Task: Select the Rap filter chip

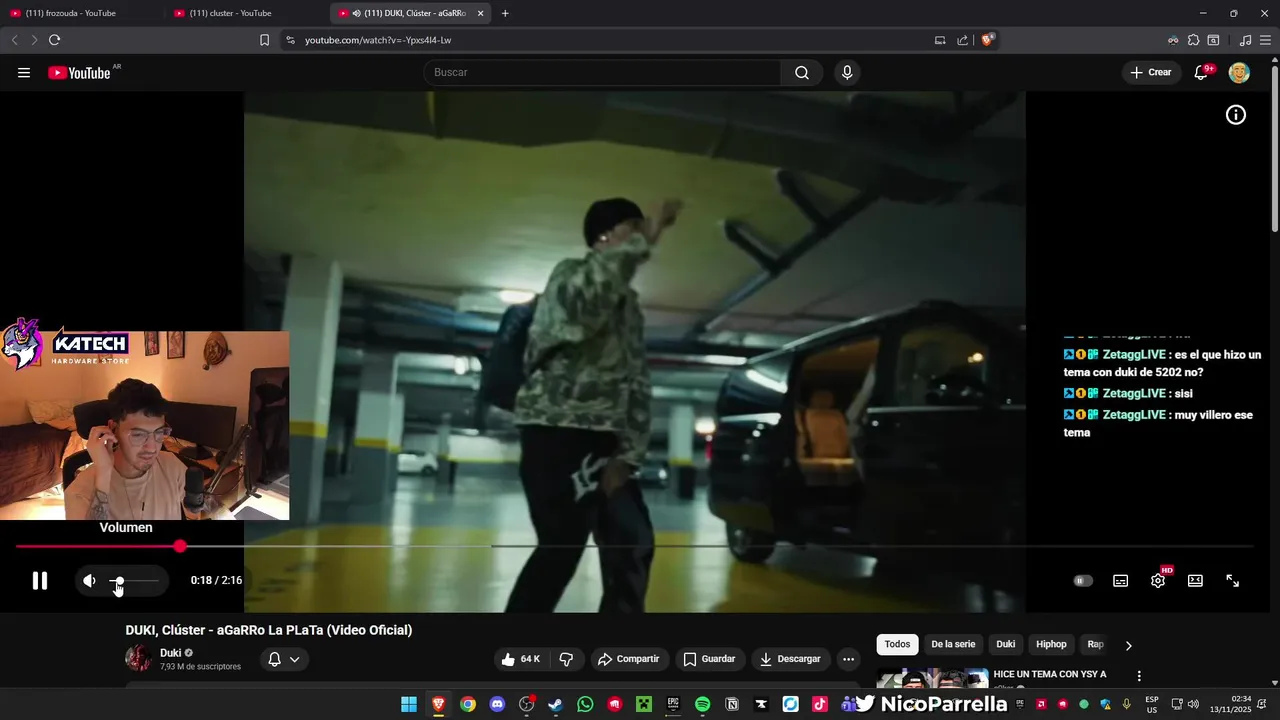Action: coord(1095,644)
